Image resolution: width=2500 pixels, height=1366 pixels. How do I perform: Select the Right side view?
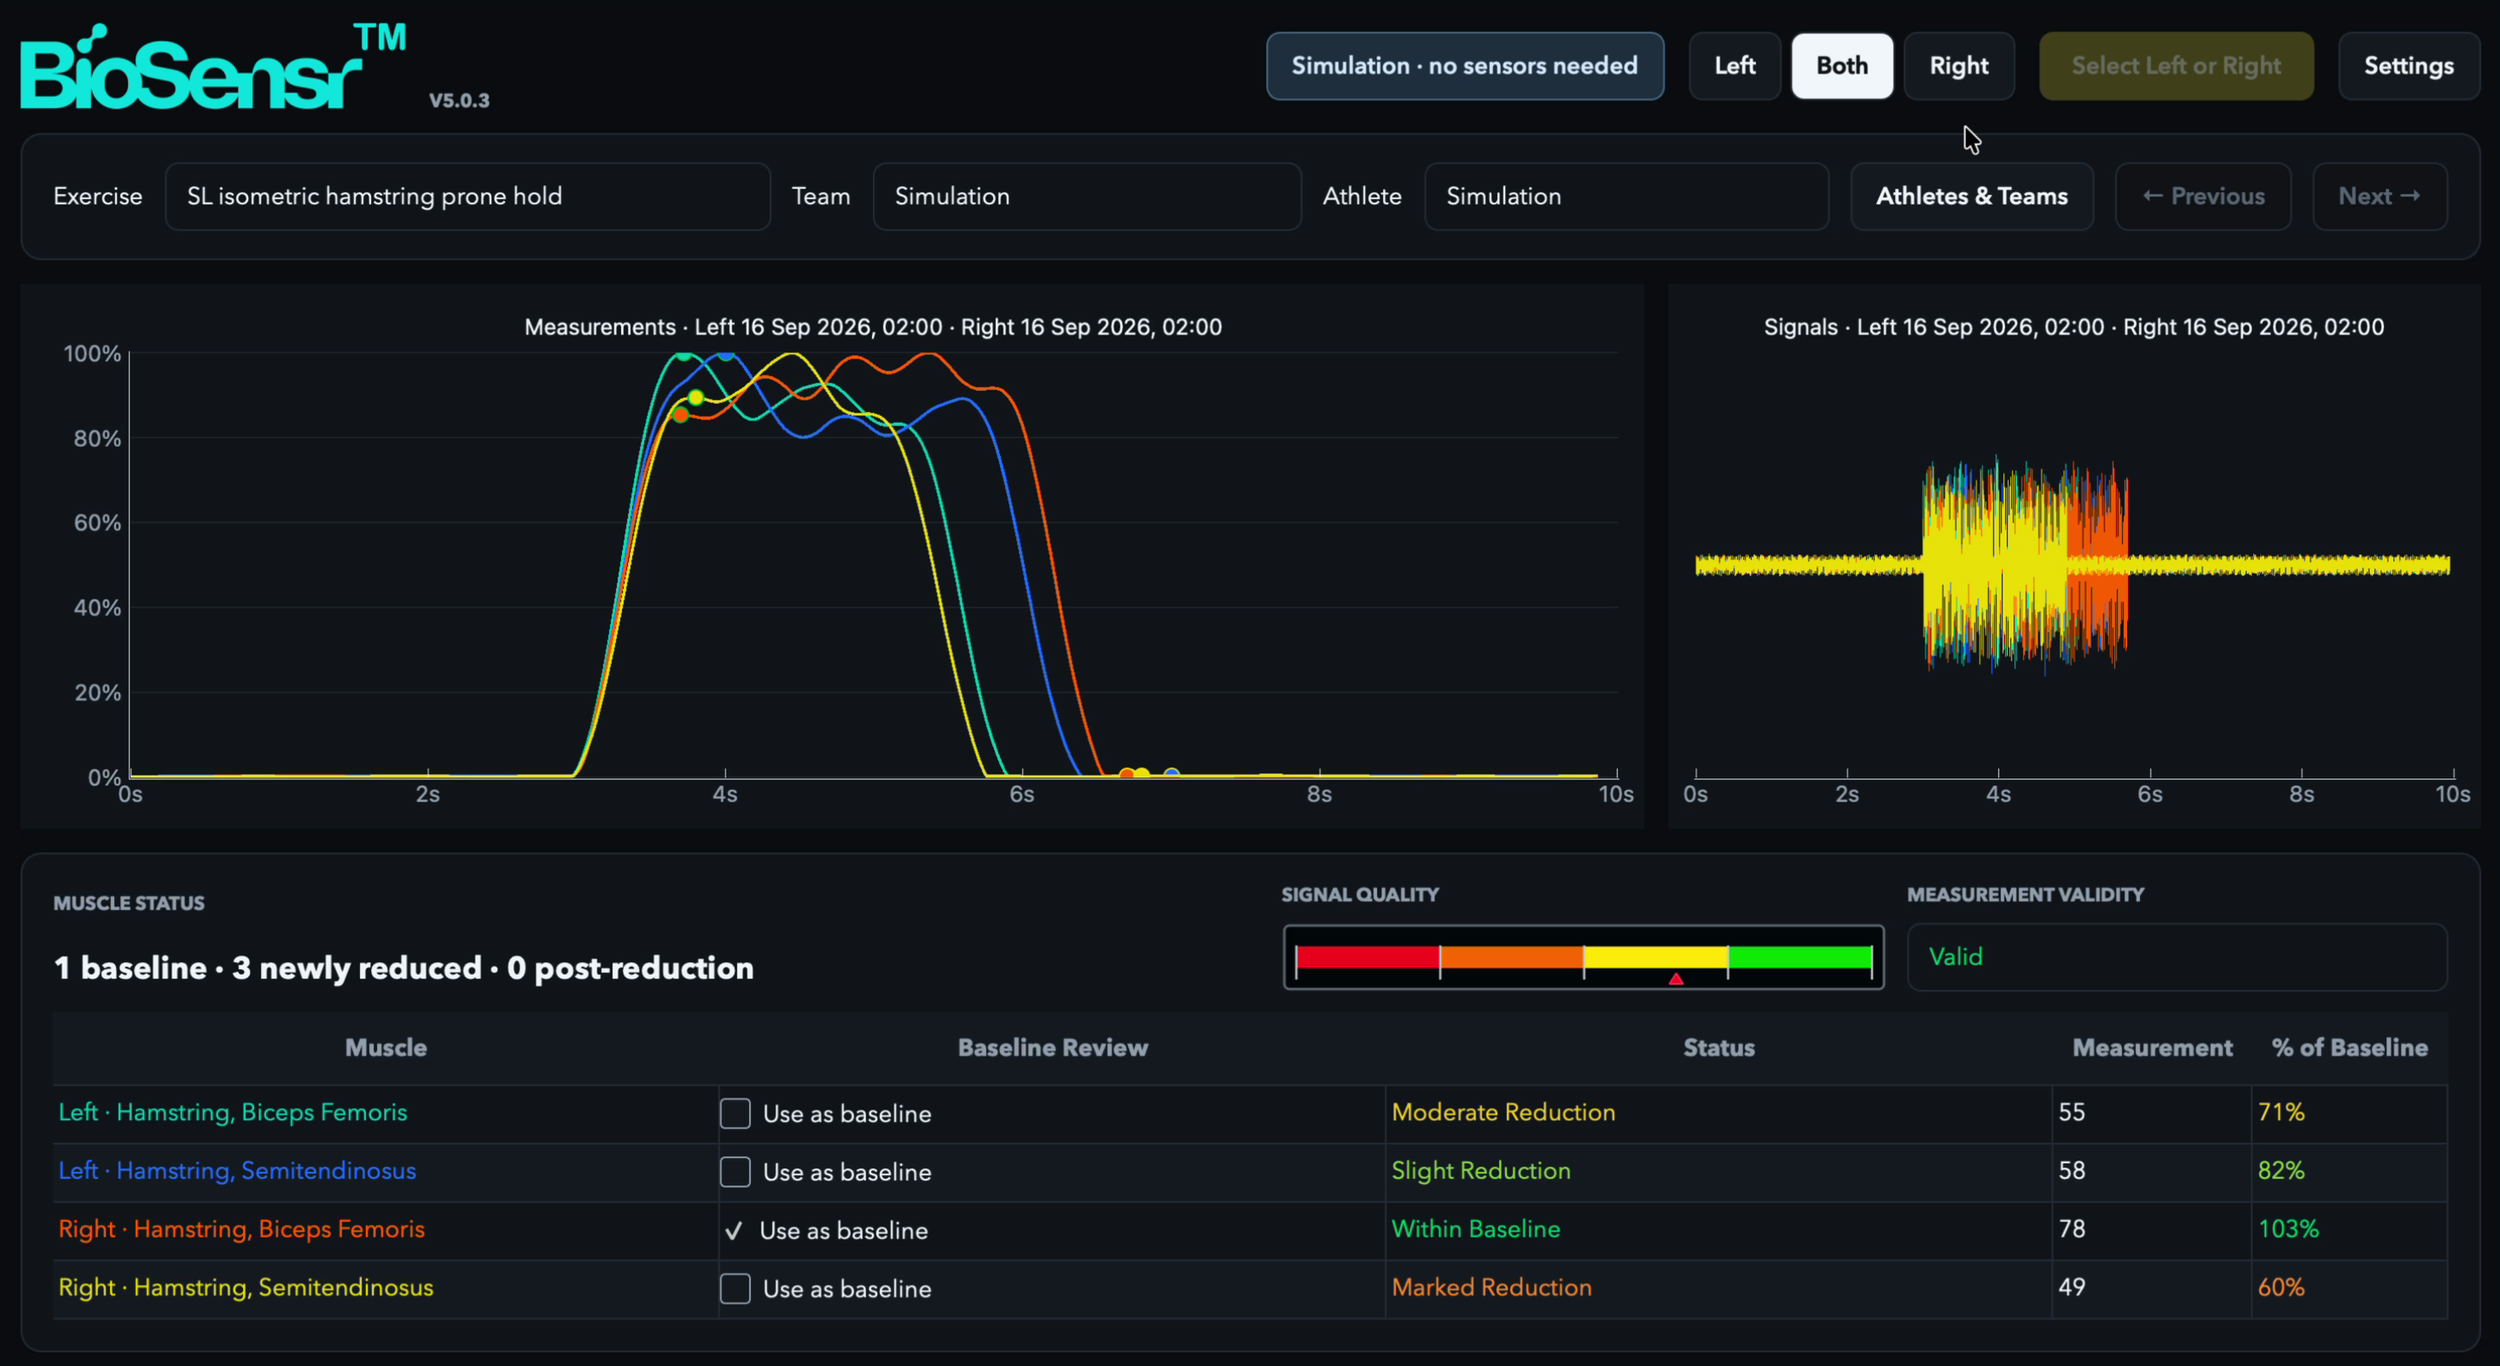(x=1959, y=66)
